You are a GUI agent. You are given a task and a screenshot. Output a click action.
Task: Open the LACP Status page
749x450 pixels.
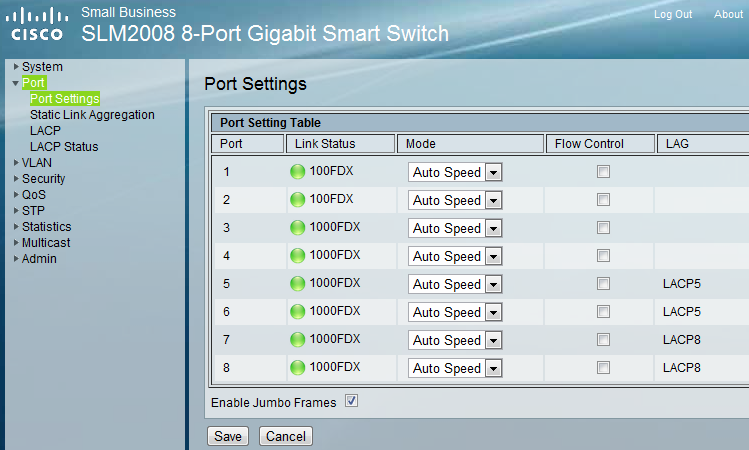[x=64, y=147]
